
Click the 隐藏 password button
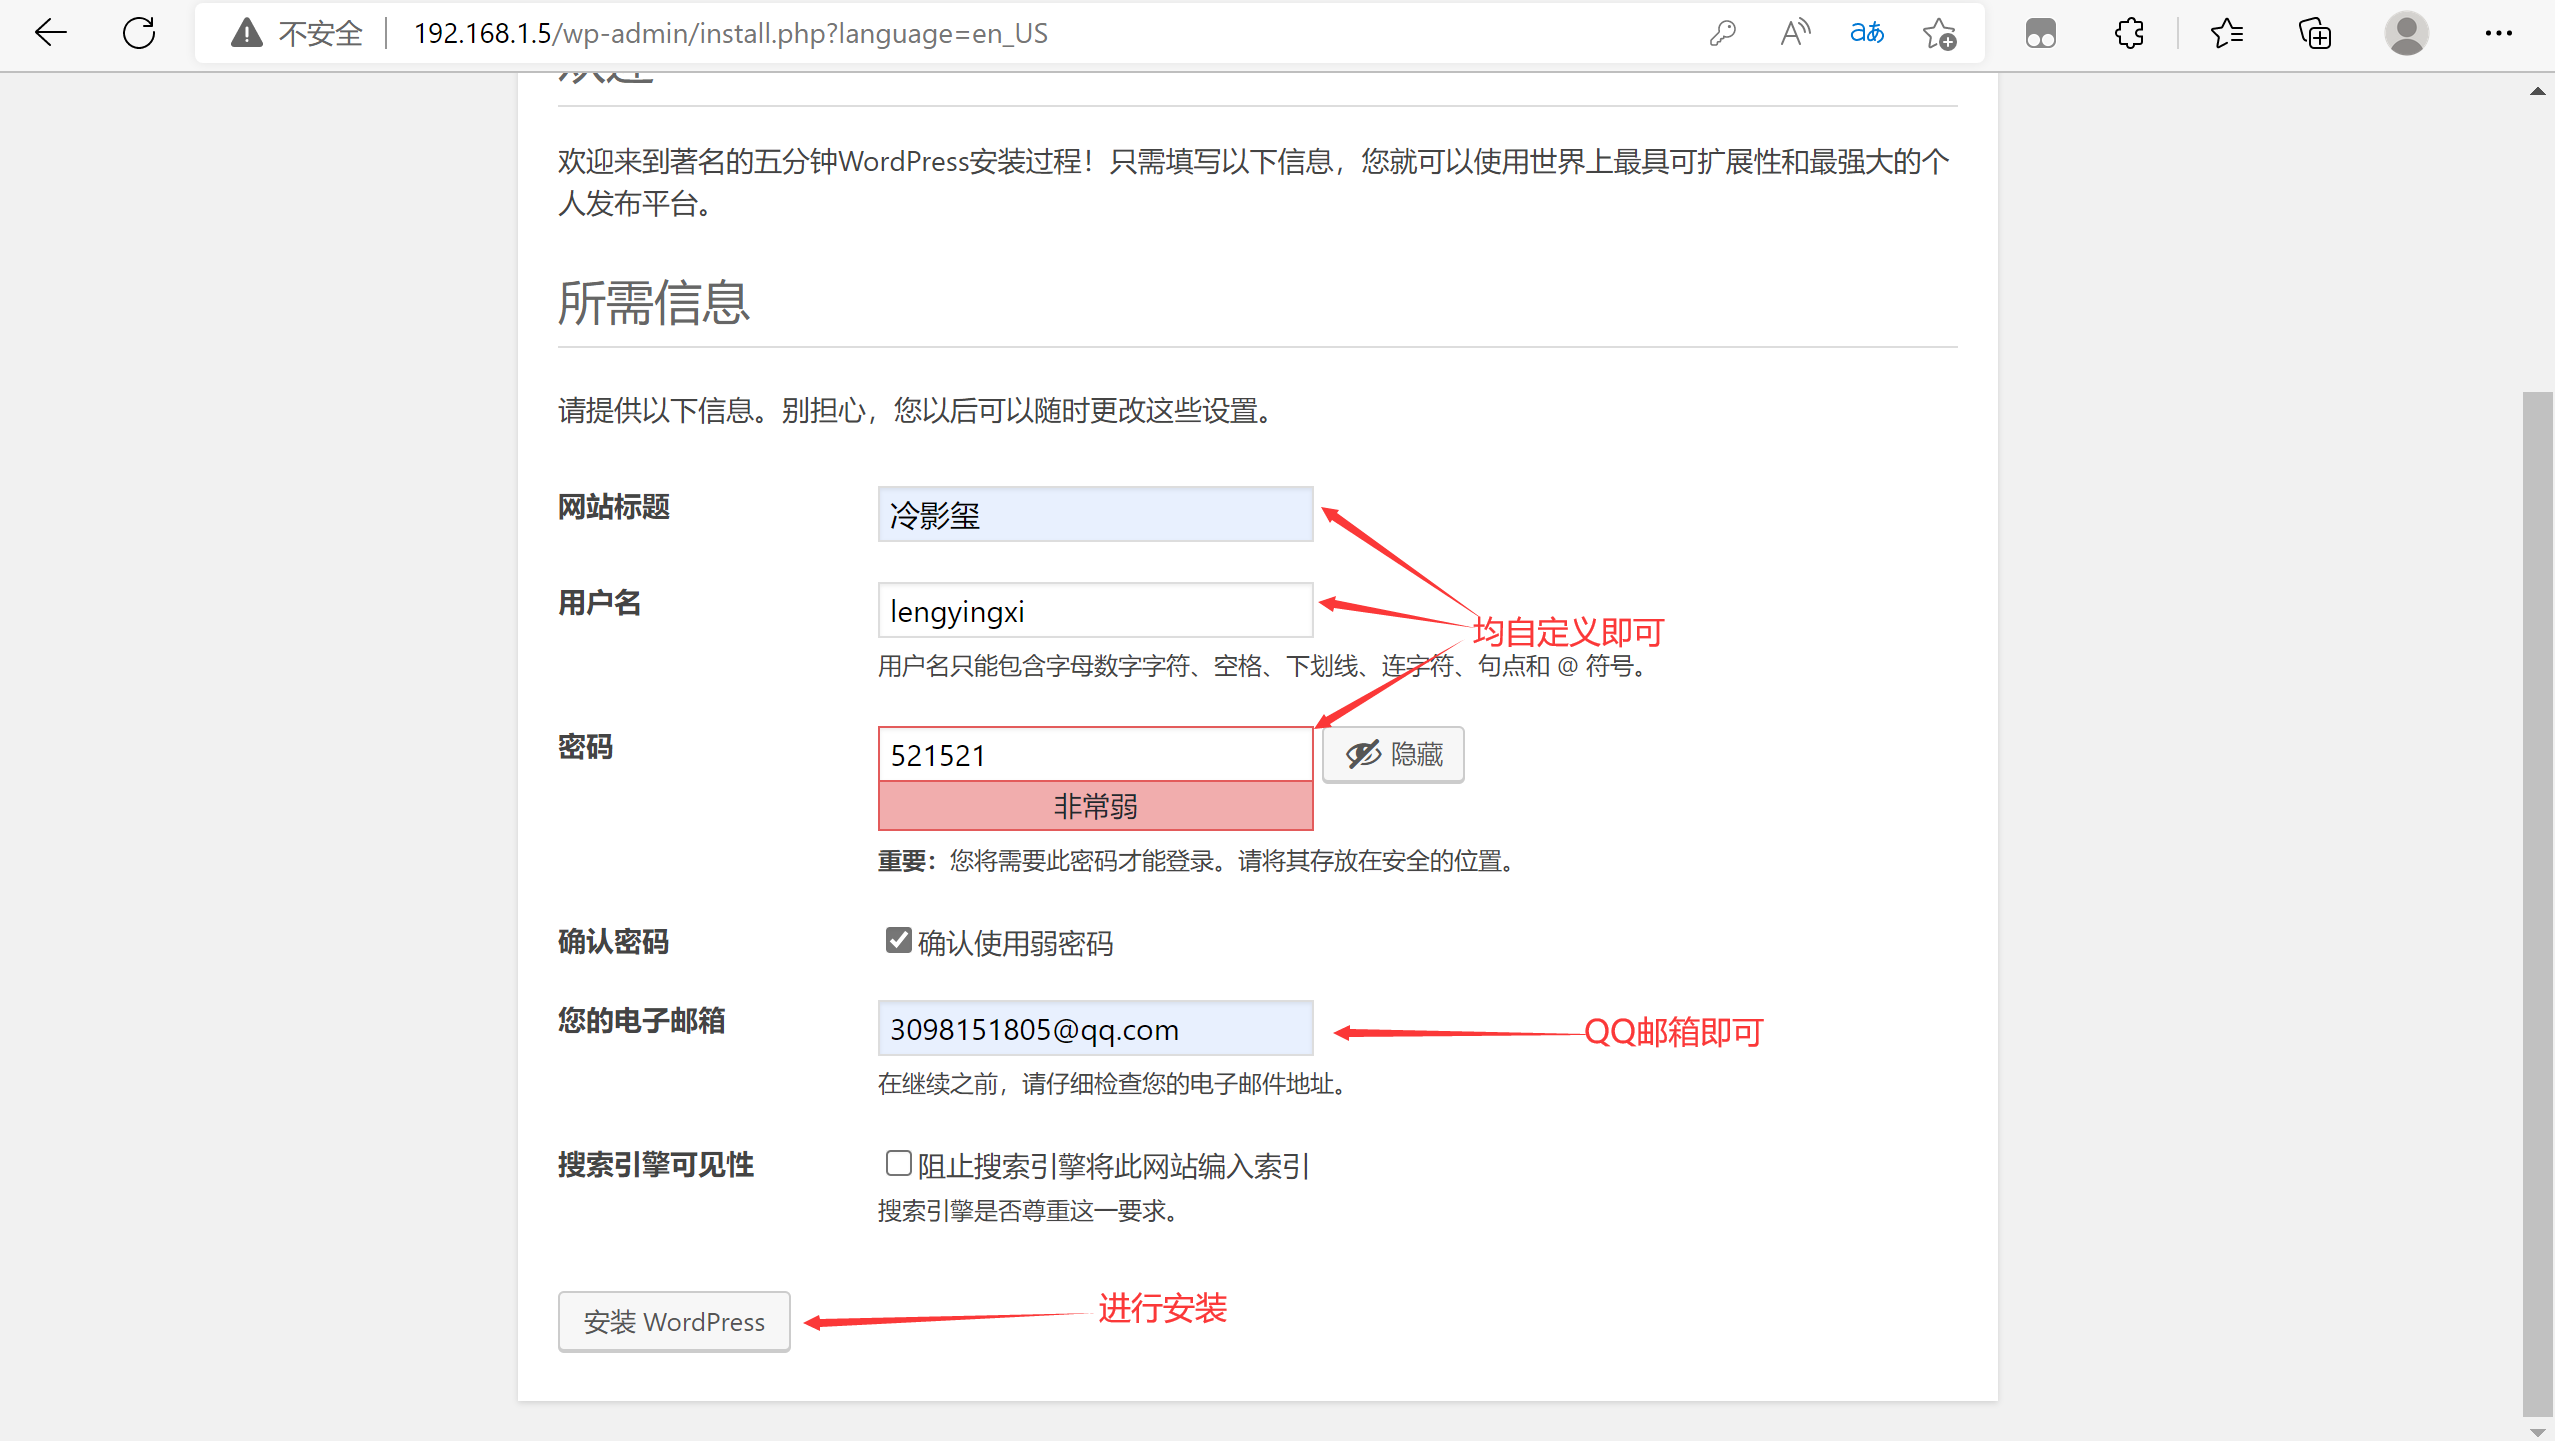pos(1393,754)
